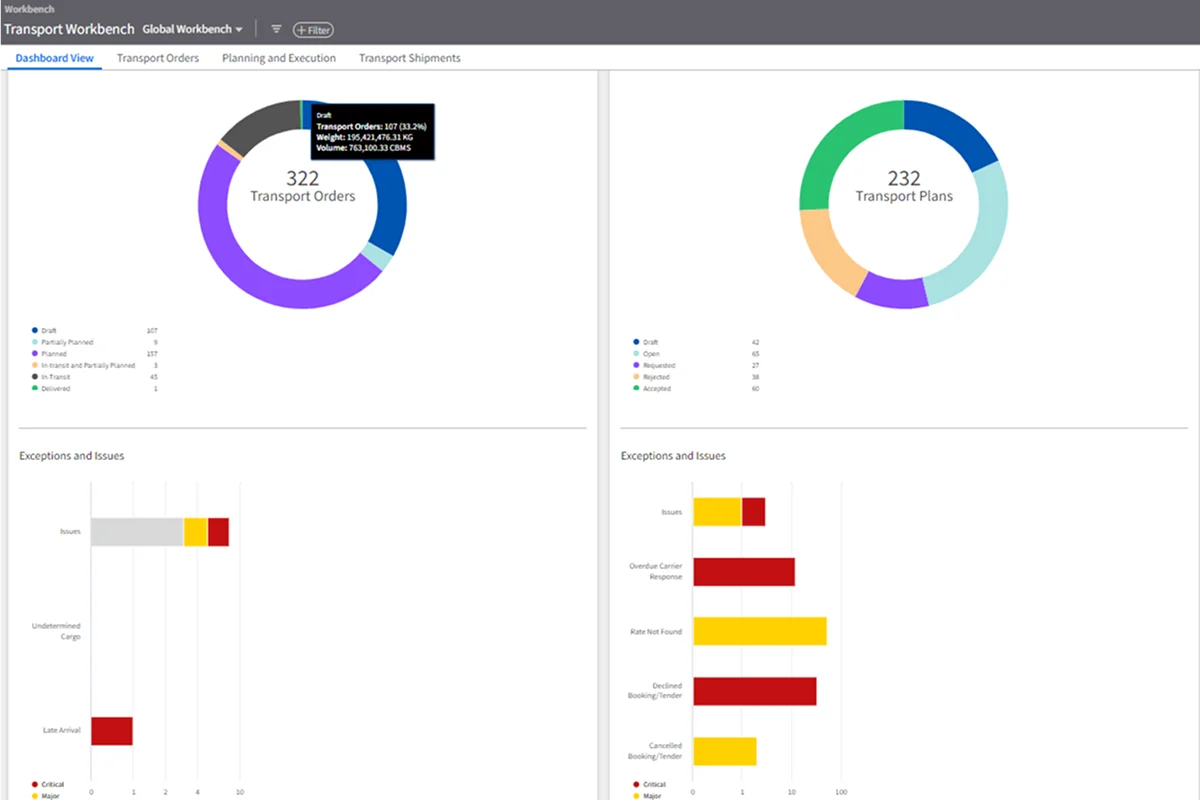
Task: Open the Planning and Execution tab
Action: coord(279,58)
